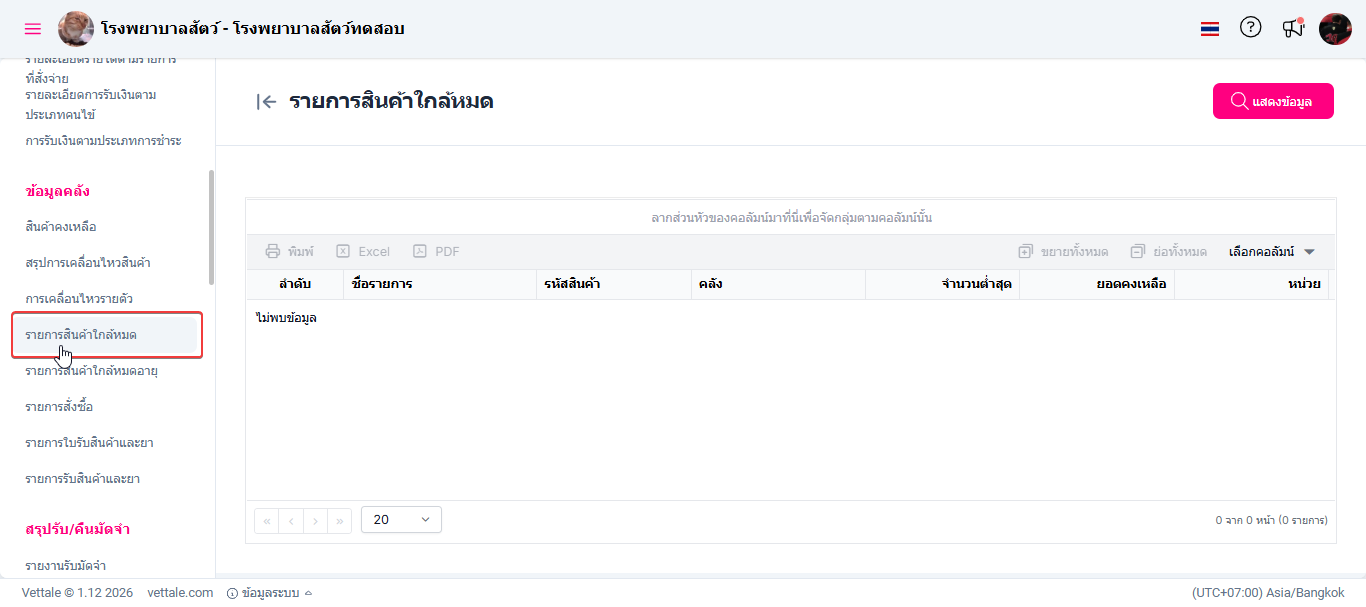The height and width of the screenshot is (607, 1366).
Task: Open the เลือกคอลัมน์ column chooser dropdown
Action: coord(1272,252)
